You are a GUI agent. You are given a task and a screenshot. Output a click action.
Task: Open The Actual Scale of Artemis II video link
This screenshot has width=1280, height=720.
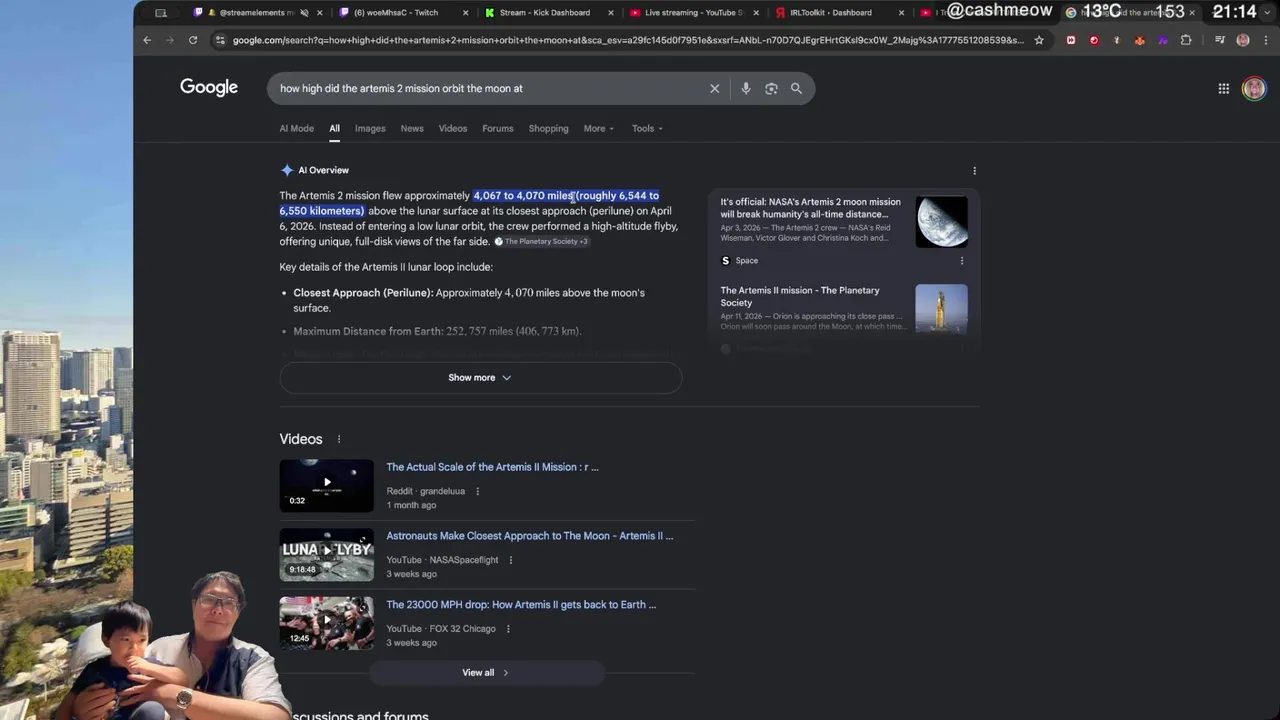click(492, 467)
